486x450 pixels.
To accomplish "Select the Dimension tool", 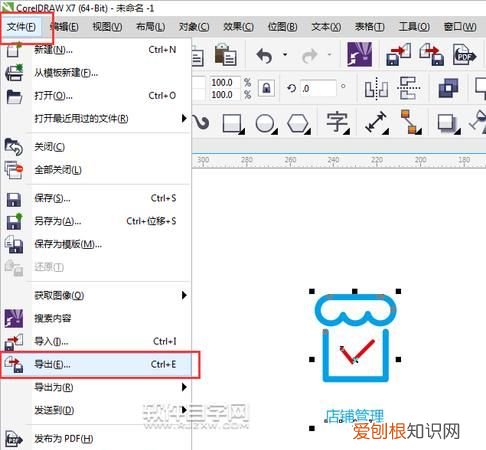I will pos(377,123).
